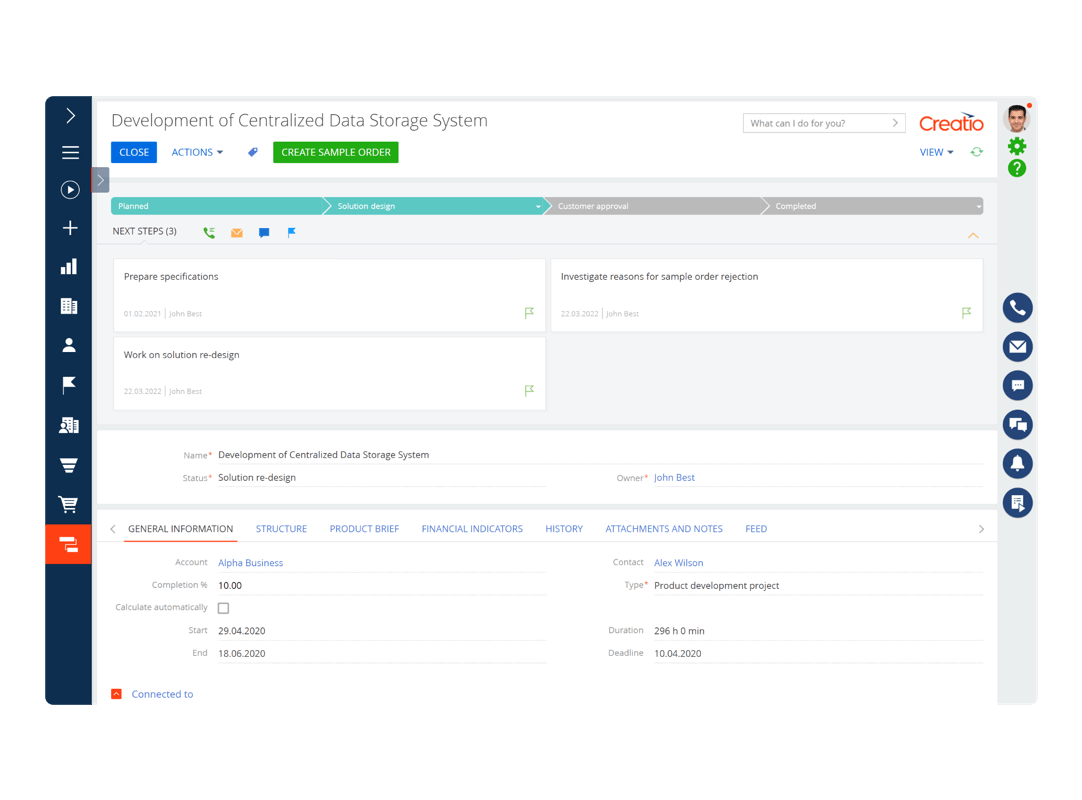The width and height of the screenshot is (1082, 800).
Task: Click the Deadline field 10.04.2020
Action: [x=818, y=654]
